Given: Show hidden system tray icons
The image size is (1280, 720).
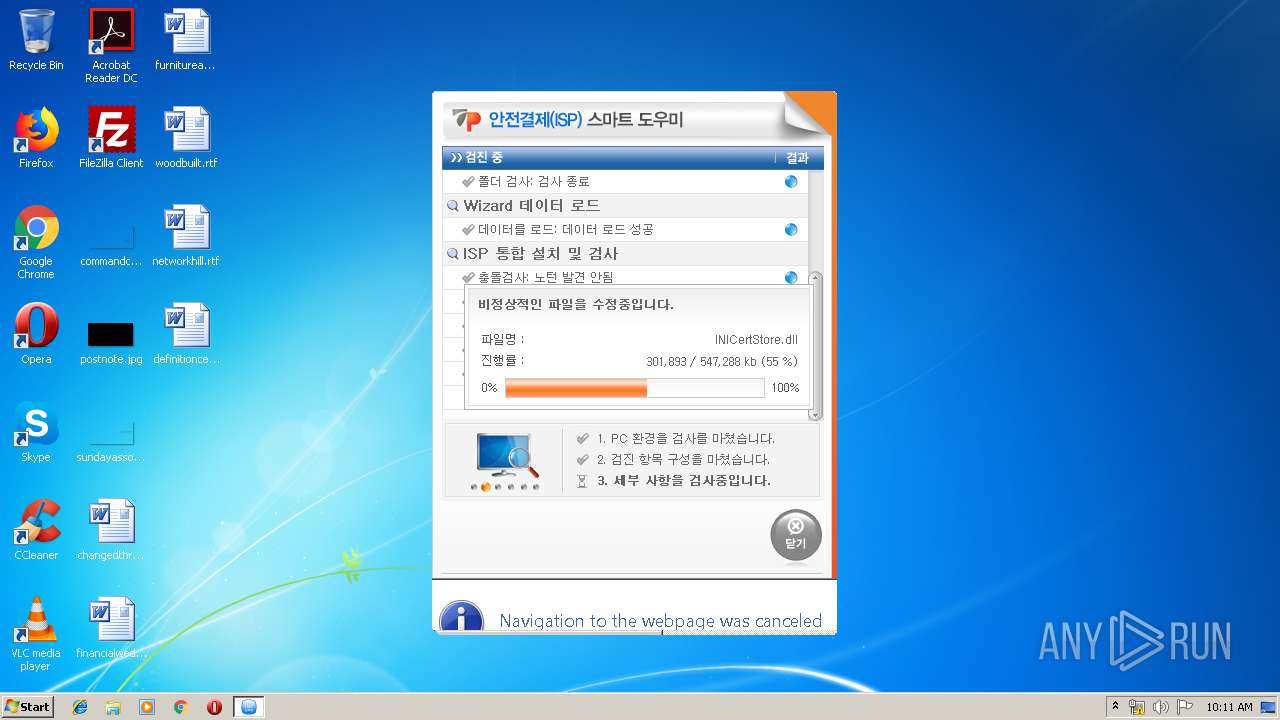Looking at the screenshot, I should coord(1116,707).
